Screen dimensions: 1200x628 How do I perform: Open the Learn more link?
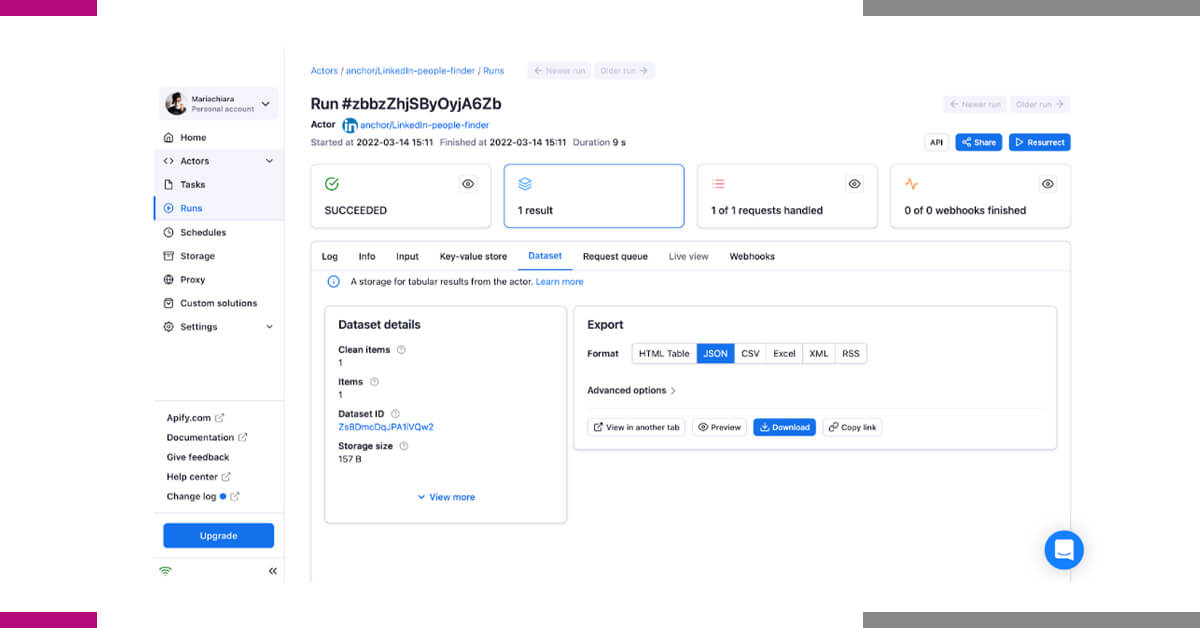coord(560,282)
